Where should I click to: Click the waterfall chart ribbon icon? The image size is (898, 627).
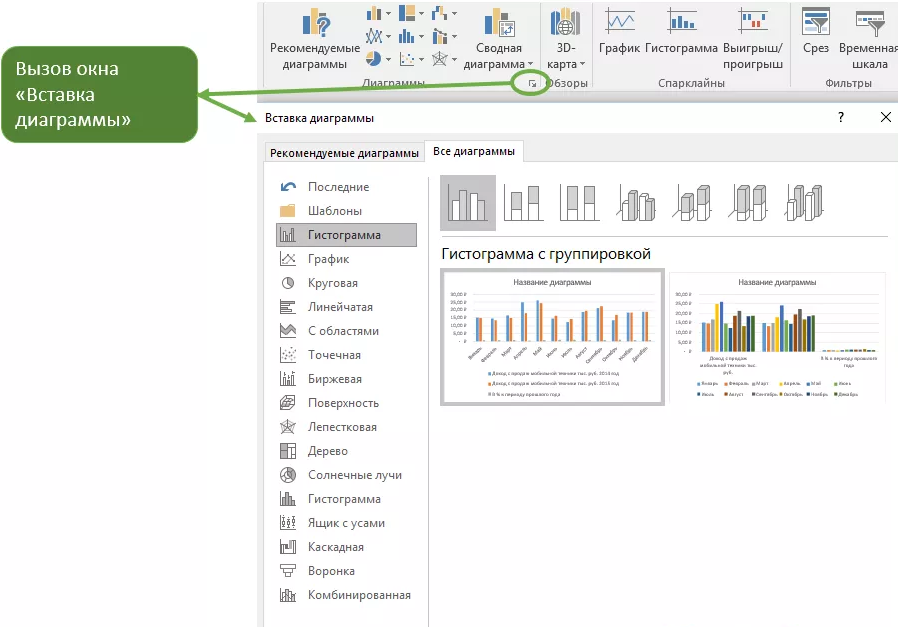tap(440, 13)
